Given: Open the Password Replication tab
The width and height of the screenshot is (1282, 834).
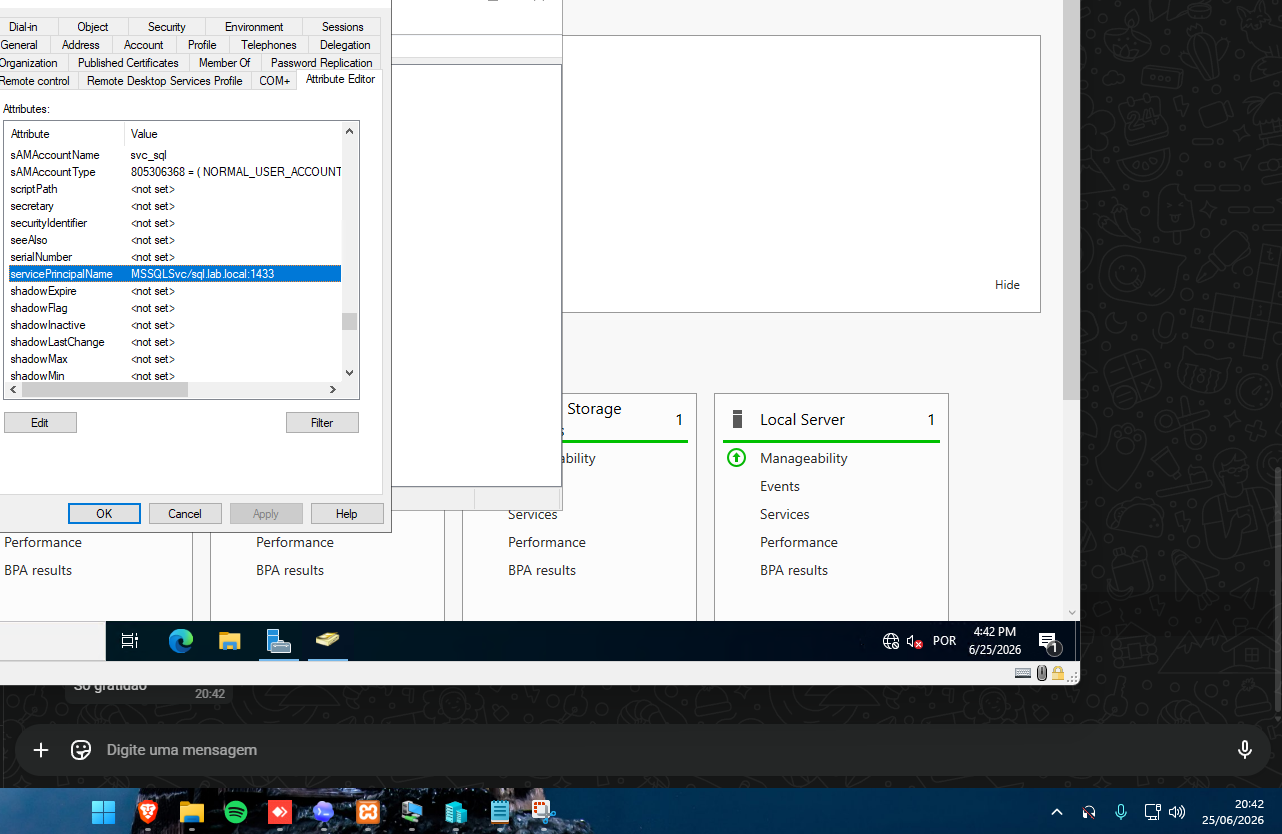Looking at the screenshot, I should 321,63.
